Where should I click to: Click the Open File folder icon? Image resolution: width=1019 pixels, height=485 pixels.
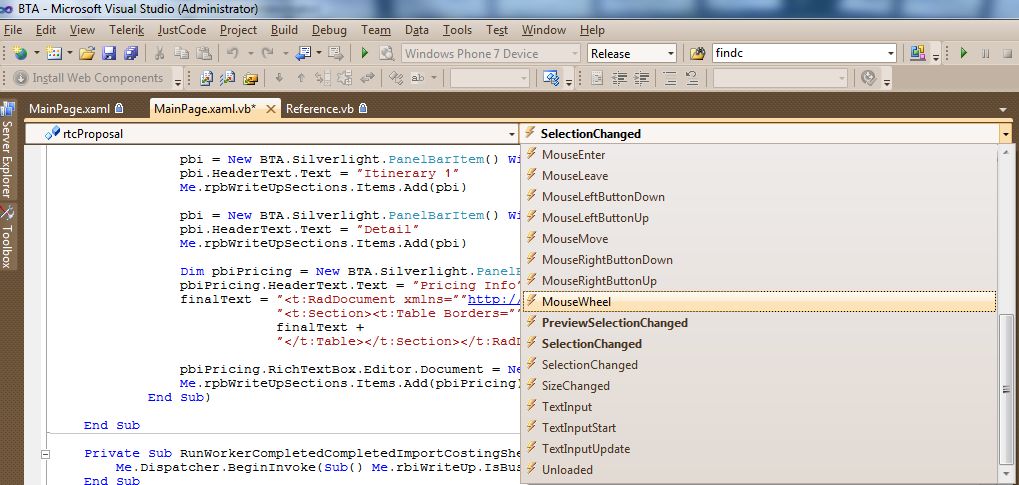point(87,53)
